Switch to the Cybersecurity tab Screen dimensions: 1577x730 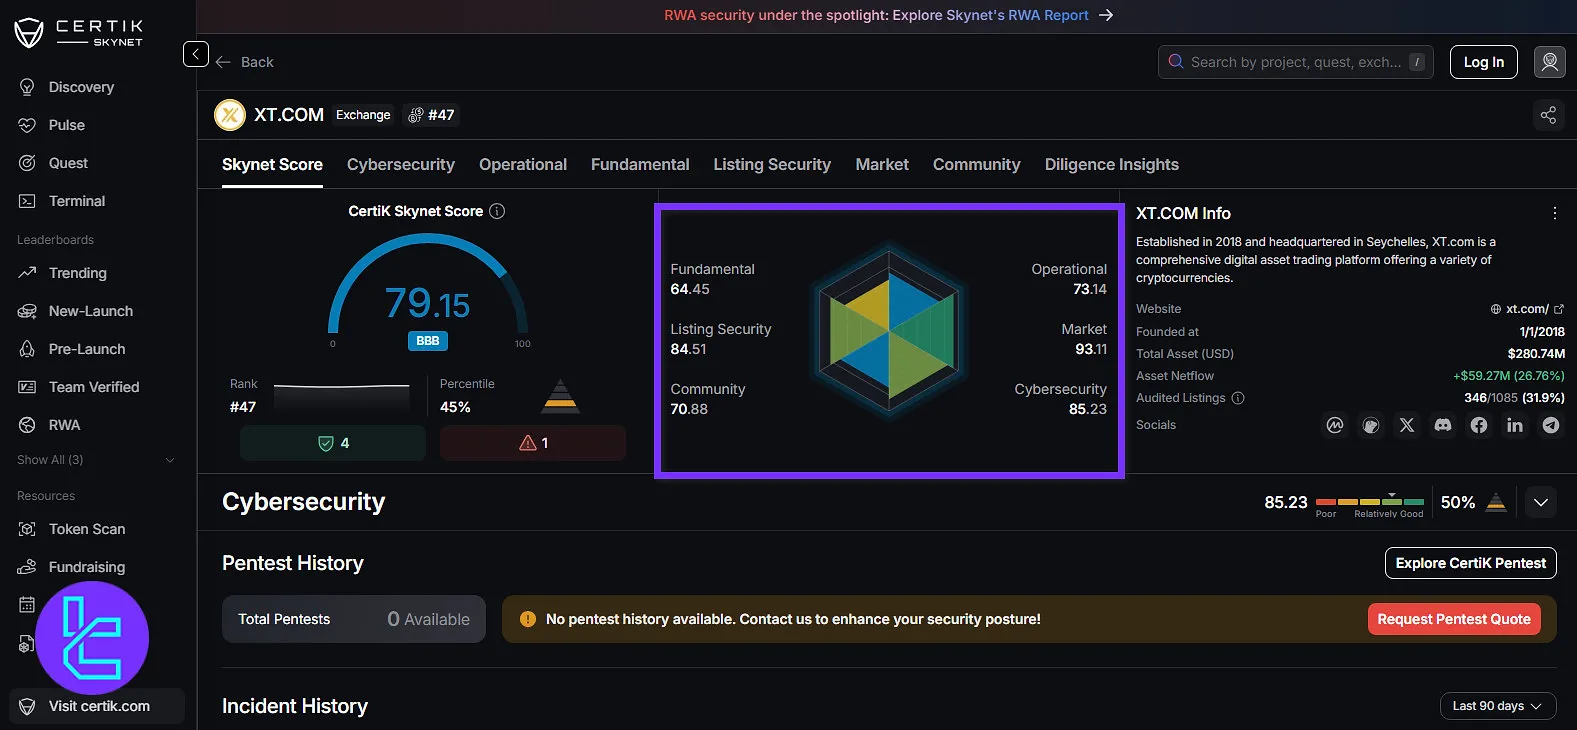(401, 165)
